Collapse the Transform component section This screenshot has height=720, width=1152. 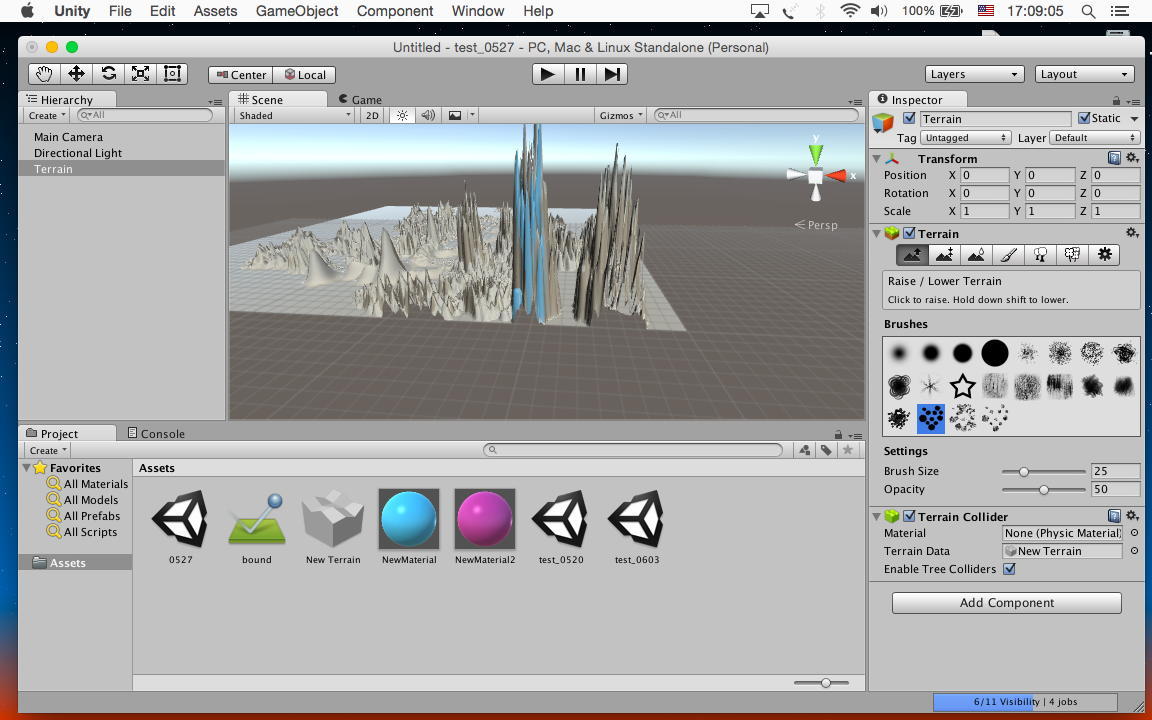tap(877, 159)
